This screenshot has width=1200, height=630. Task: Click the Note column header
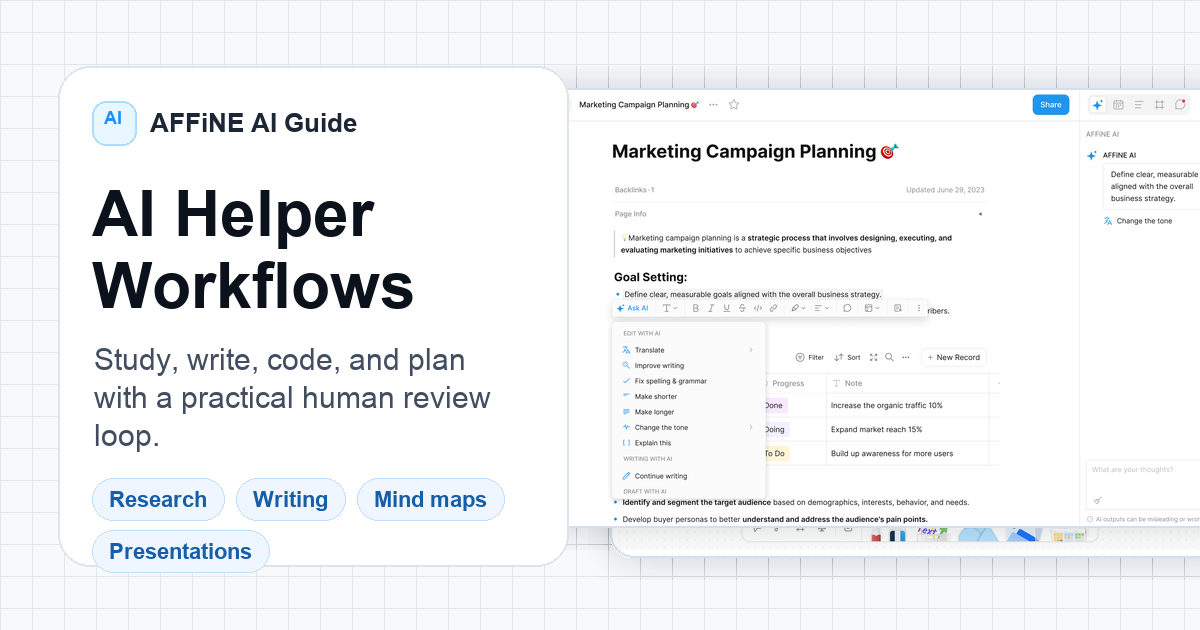click(x=908, y=383)
